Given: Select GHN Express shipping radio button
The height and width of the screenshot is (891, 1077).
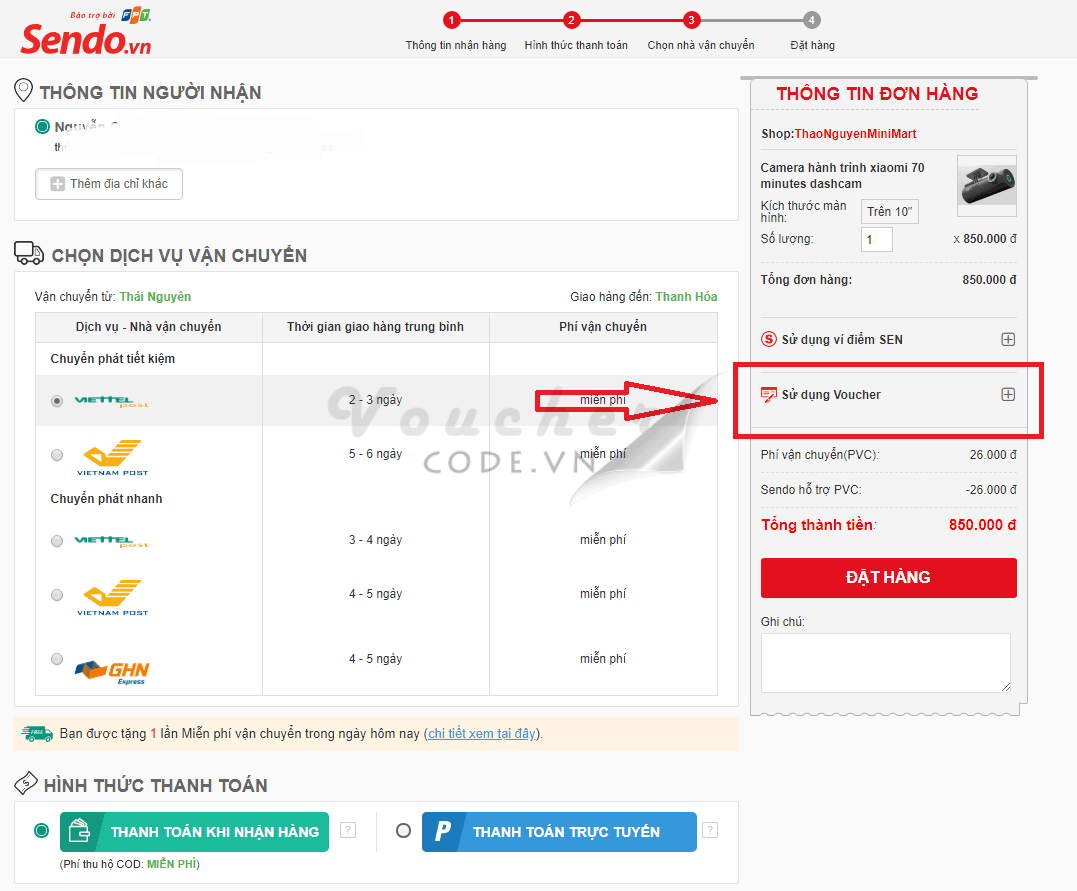Looking at the screenshot, I should (57, 659).
